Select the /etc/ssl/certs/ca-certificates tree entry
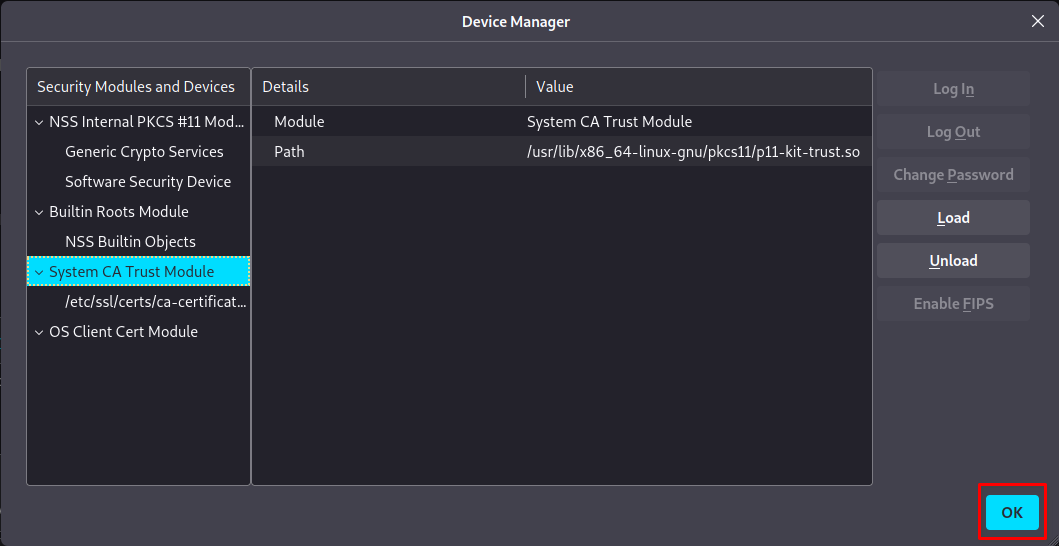The image size is (1059, 546). coord(155,302)
